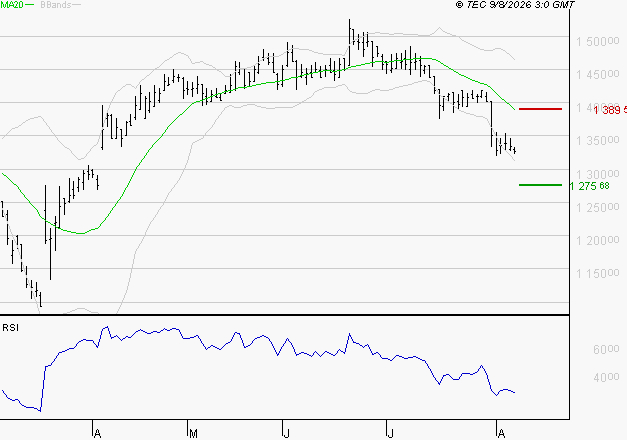Click the MA20 legend label
This screenshot has width=627, height=440.
click(x=12, y=5)
